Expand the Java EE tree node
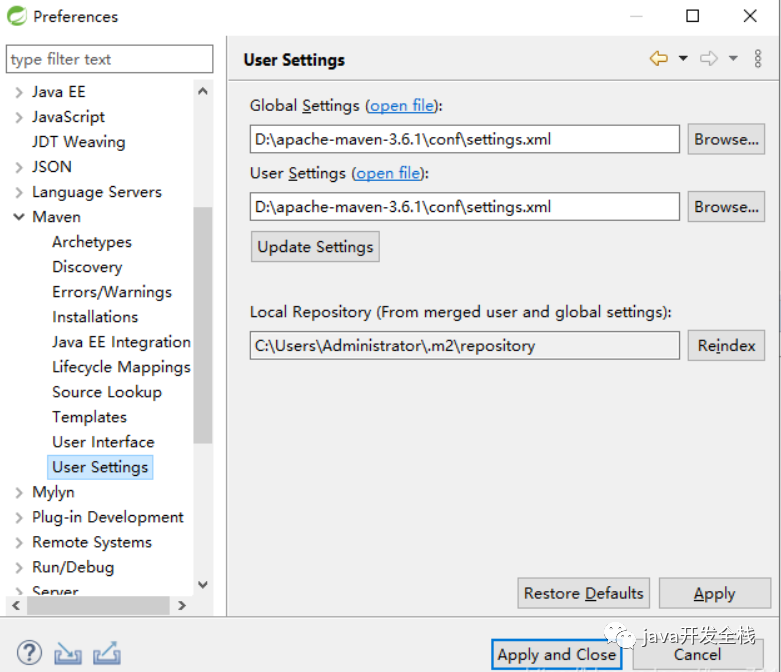 point(19,92)
